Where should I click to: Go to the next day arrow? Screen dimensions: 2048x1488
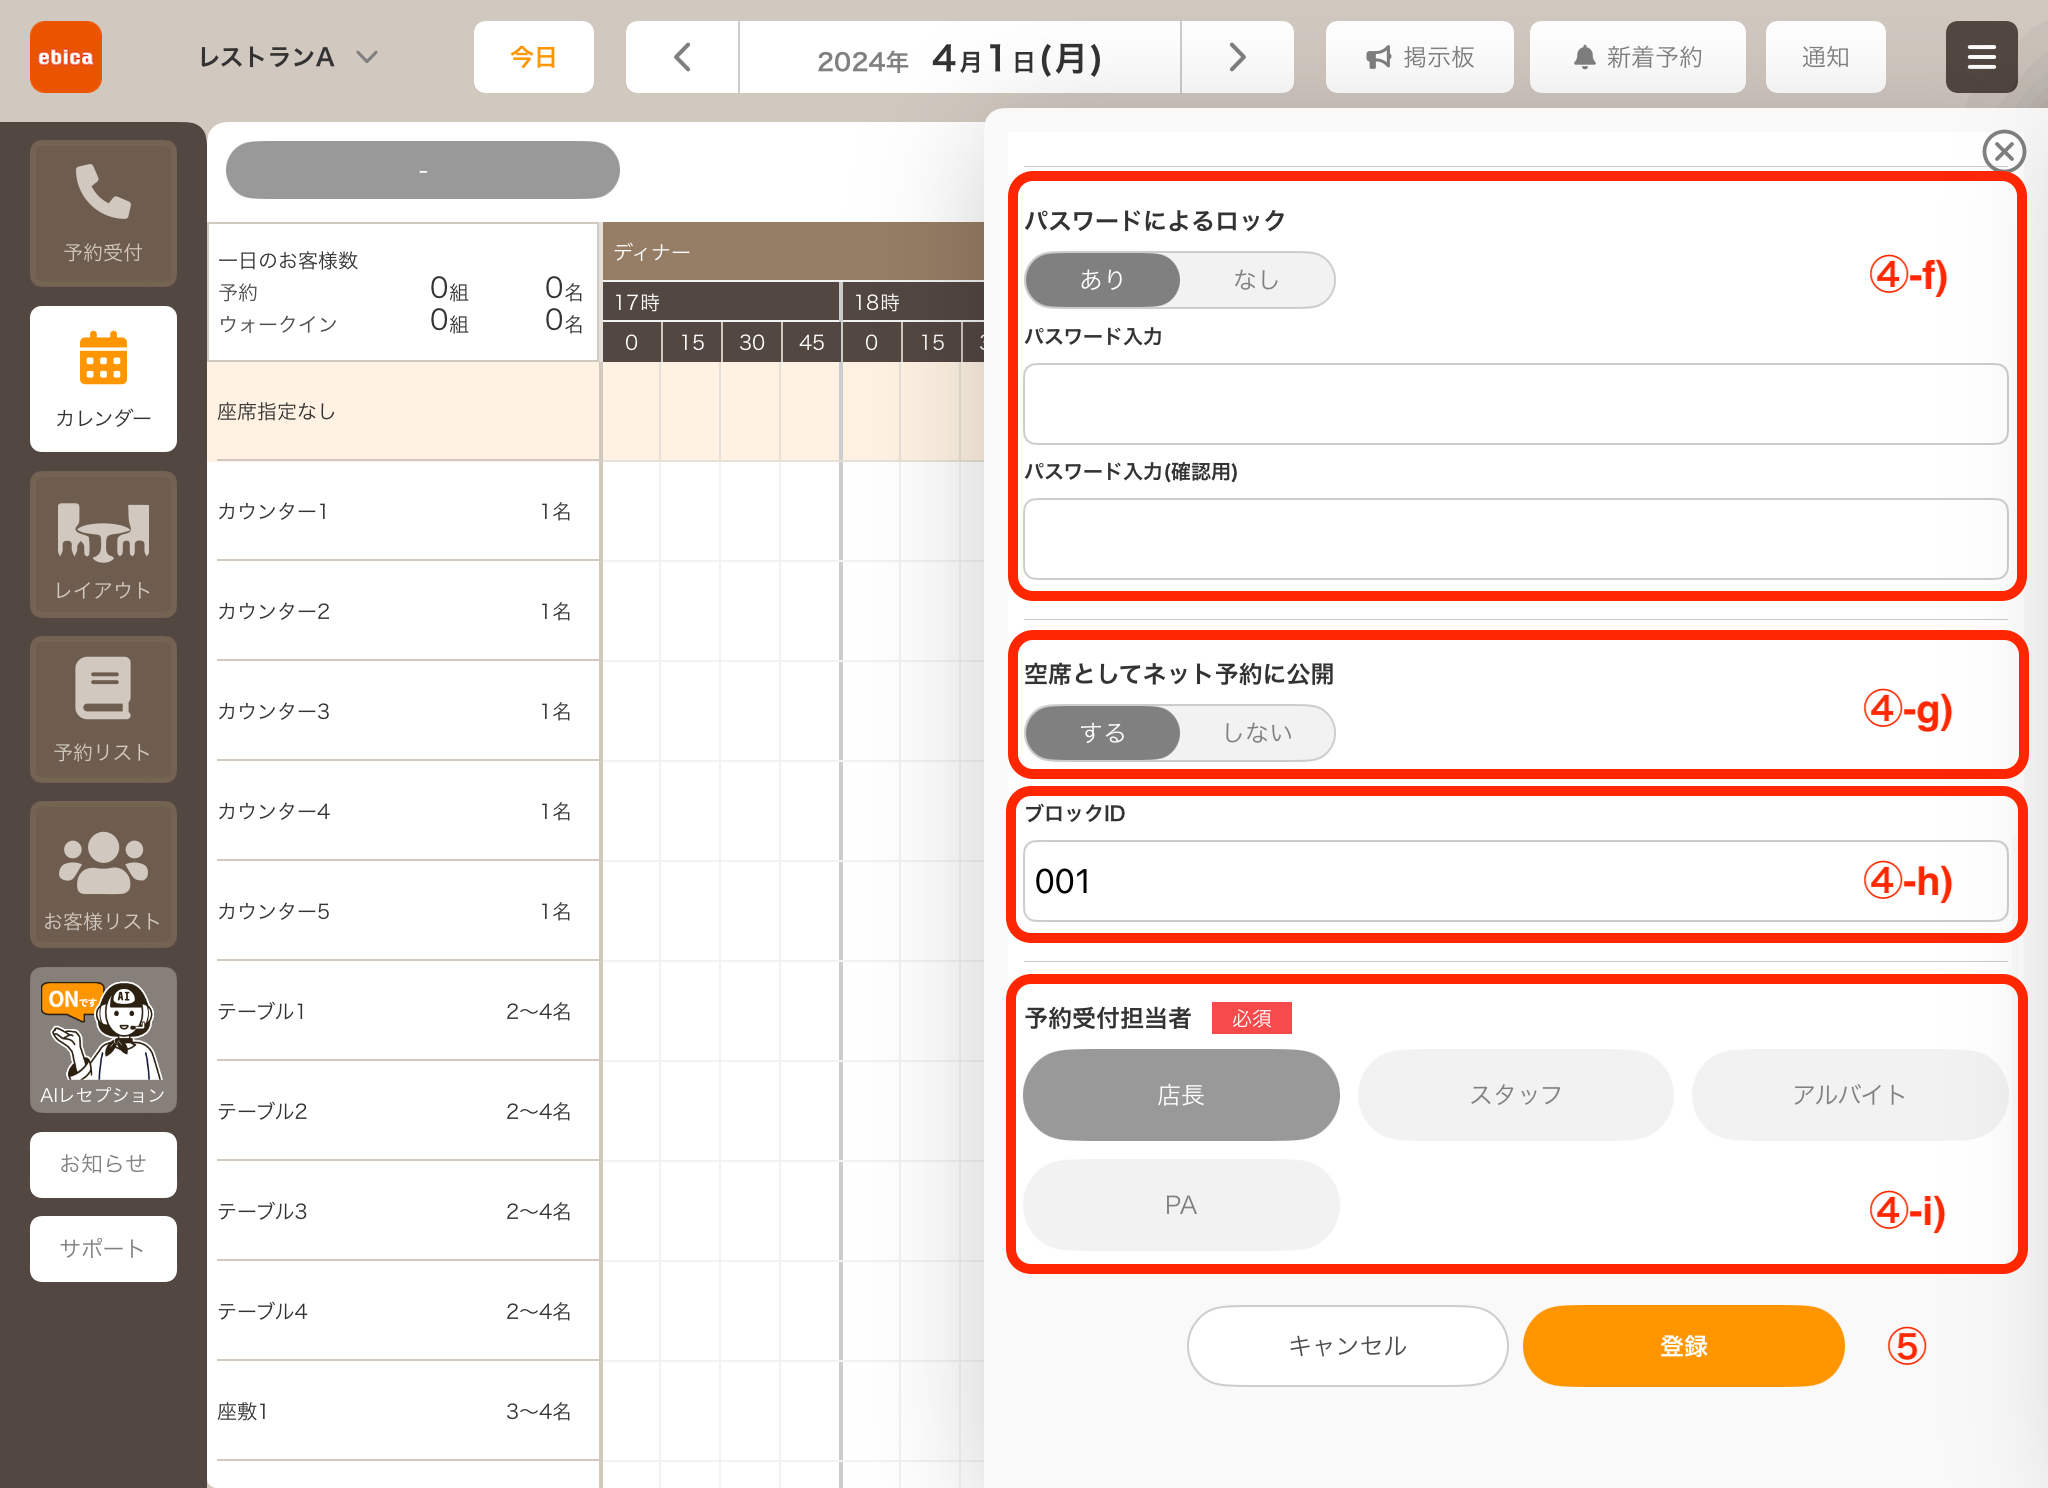(1237, 57)
